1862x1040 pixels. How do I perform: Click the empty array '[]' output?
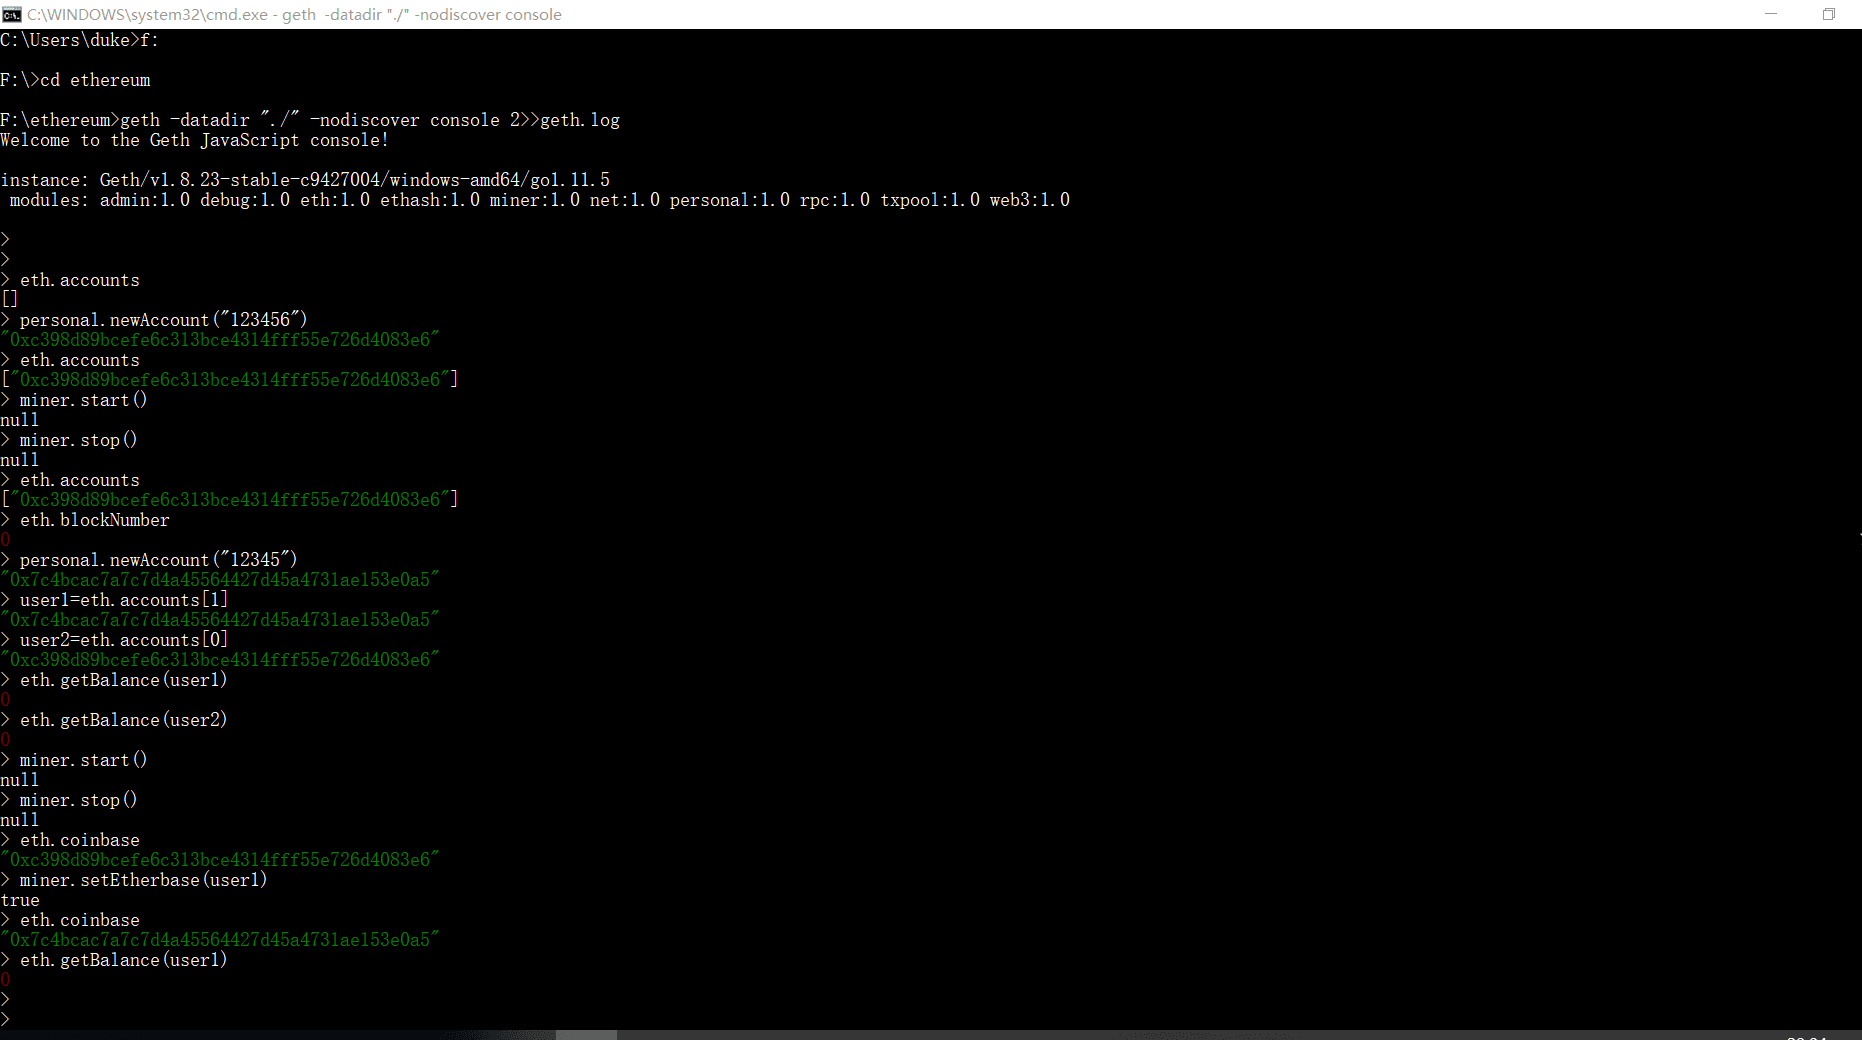[10, 300]
